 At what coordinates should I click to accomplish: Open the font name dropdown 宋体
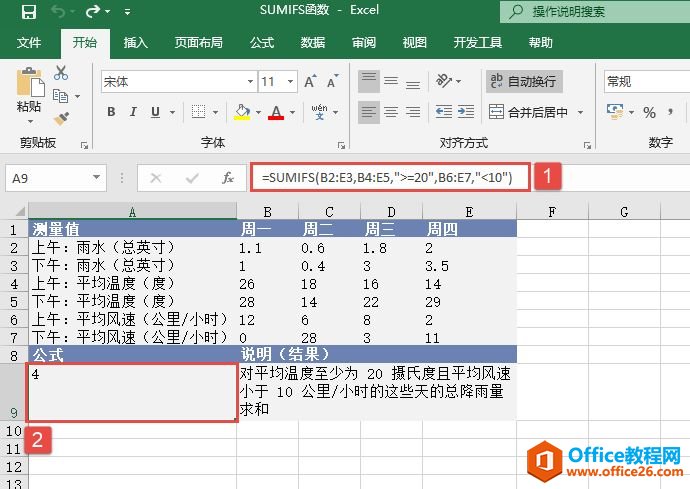[x=176, y=82]
